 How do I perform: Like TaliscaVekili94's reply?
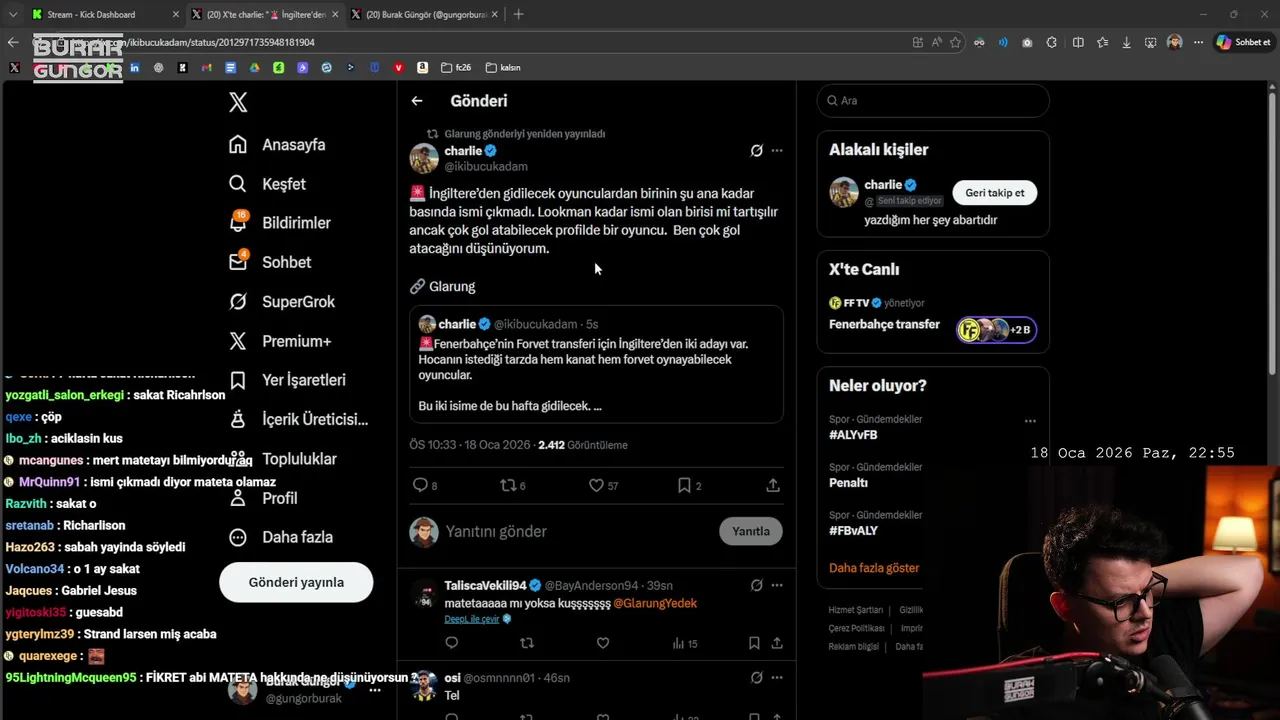603,643
